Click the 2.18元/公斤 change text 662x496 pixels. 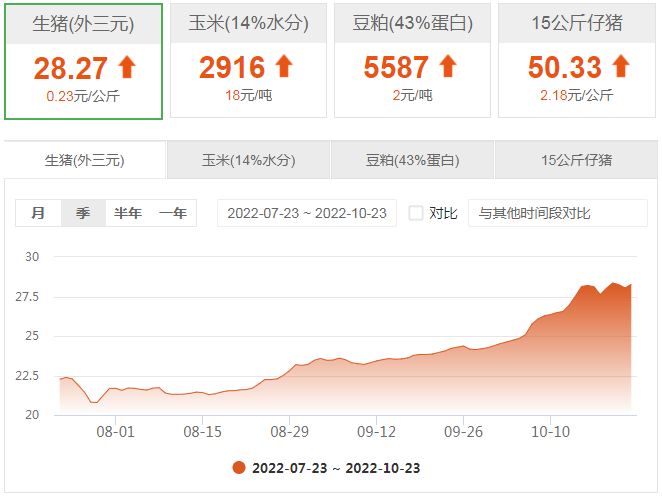point(577,95)
